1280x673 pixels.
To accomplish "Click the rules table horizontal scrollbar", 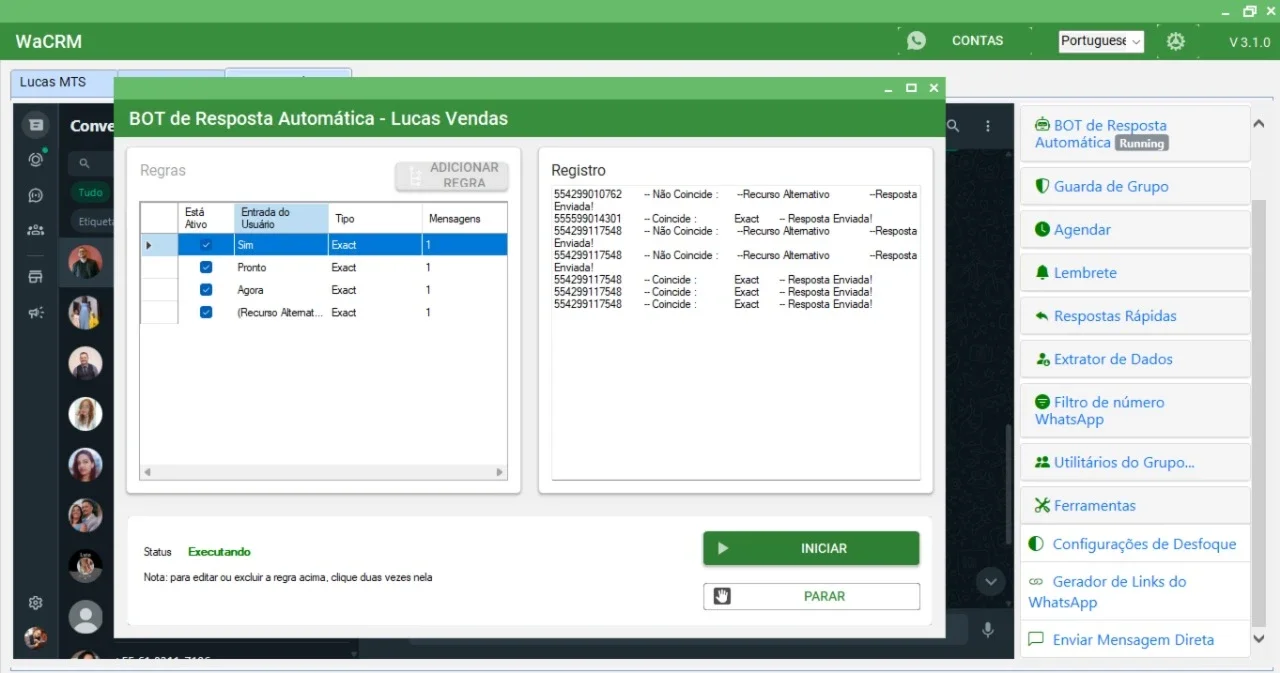I will (324, 472).
